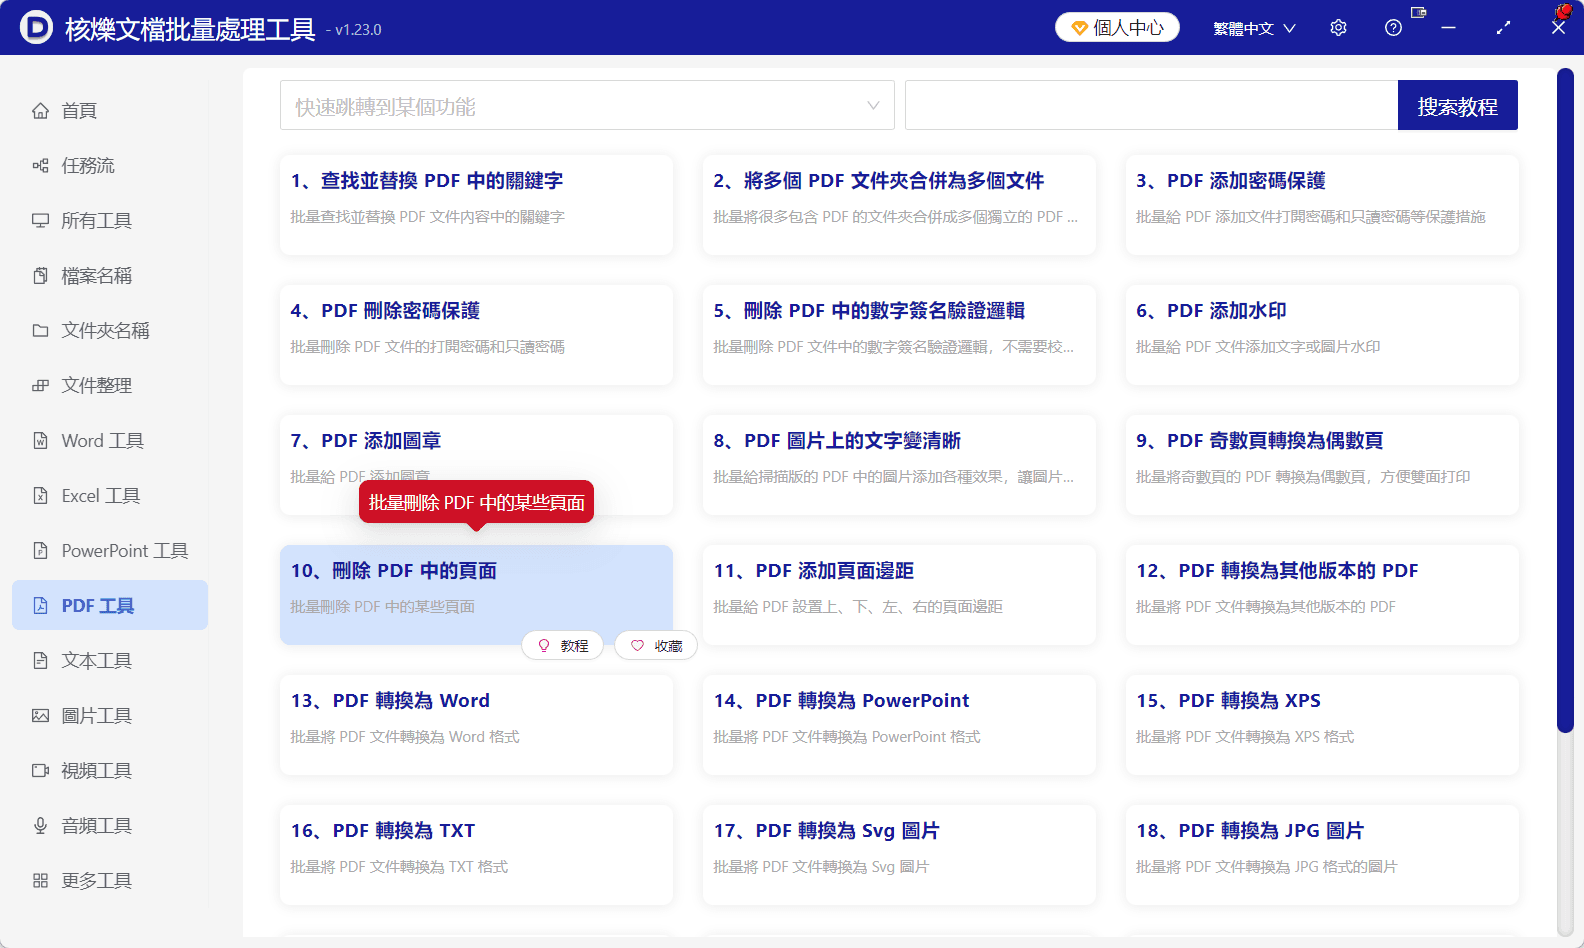Open card 1 查找並替換 PDF 中的關鍵字
Viewport: 1584px width, 948px height.
click(476, 205)
